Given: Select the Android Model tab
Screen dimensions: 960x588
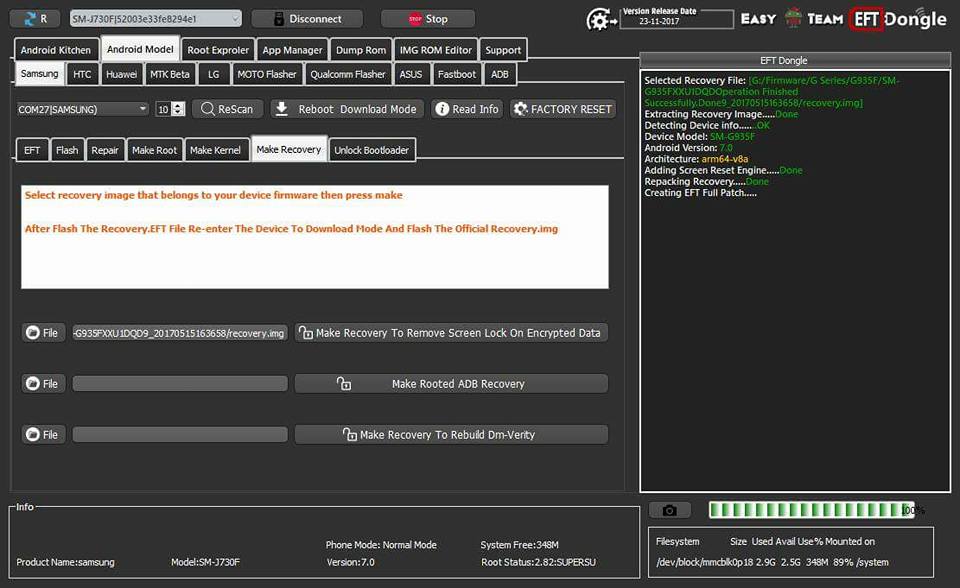Looking at the screenshot, I should (140, 48).
